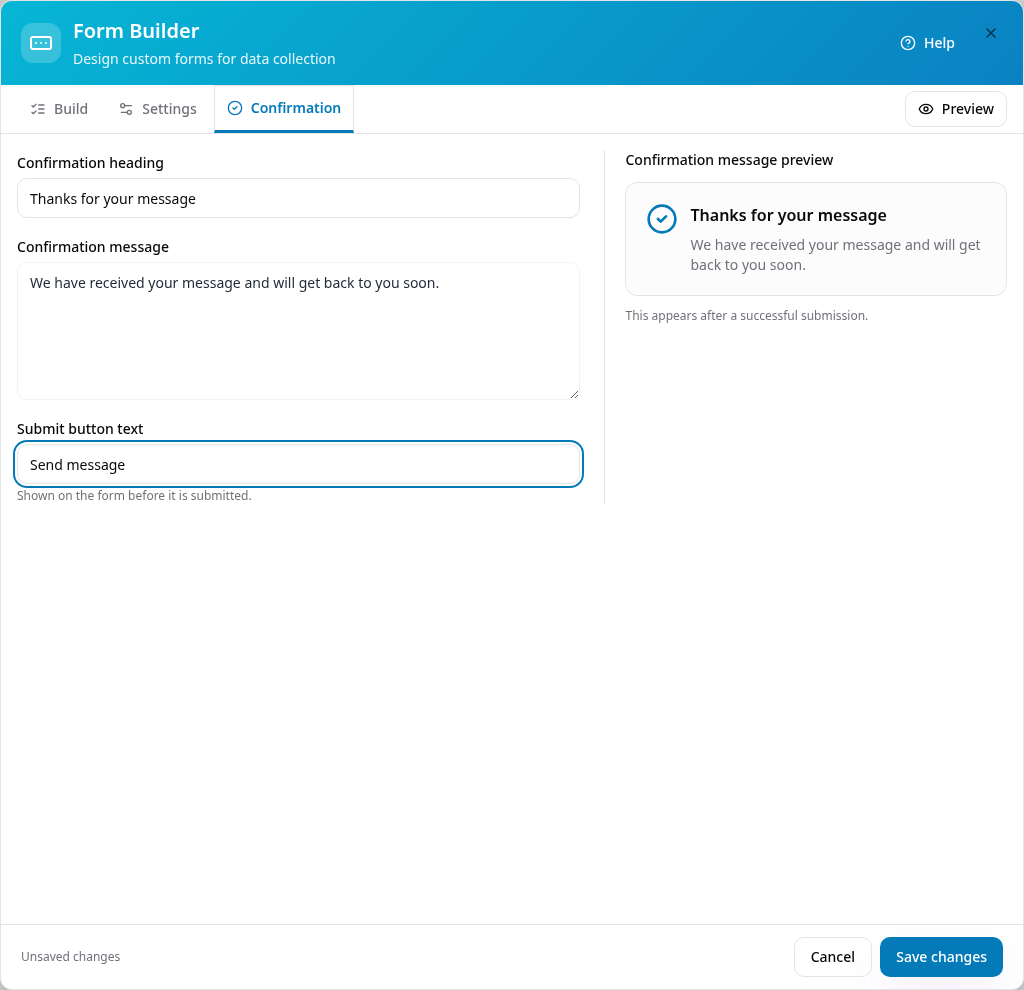Image resolution: width=1024 pixels, height=990 pixels.
Task: Click the Settings tab sliders icon
Action: (x=126, y=109)
